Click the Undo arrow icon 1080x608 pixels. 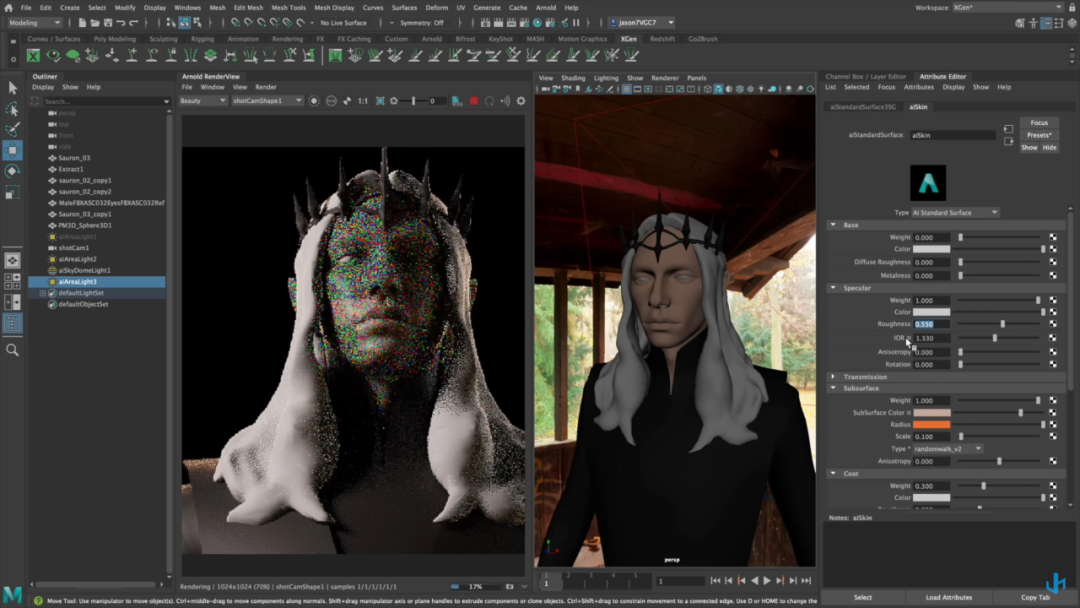click(x=121, y=23)
